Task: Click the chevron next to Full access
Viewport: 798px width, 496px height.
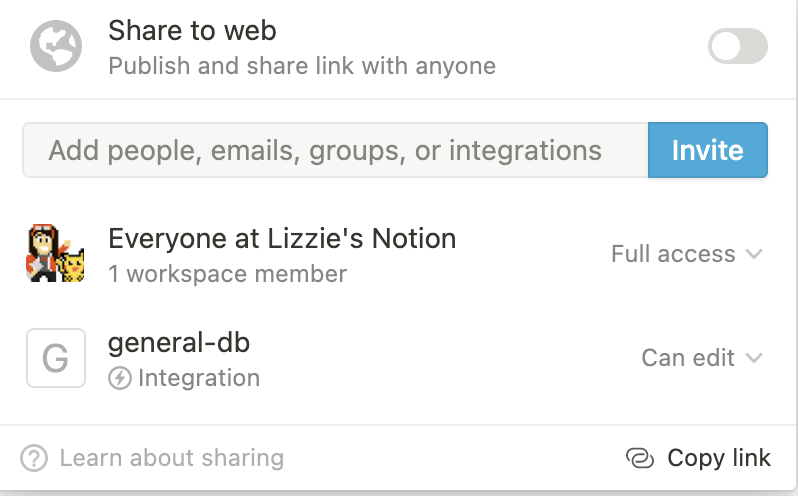Action: coord(755,254)
